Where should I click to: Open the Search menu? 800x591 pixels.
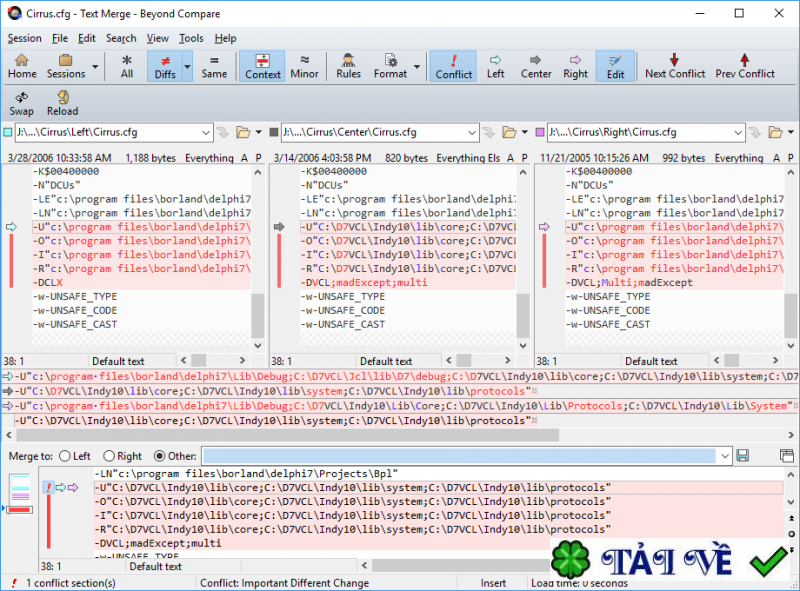click(121, 38)
